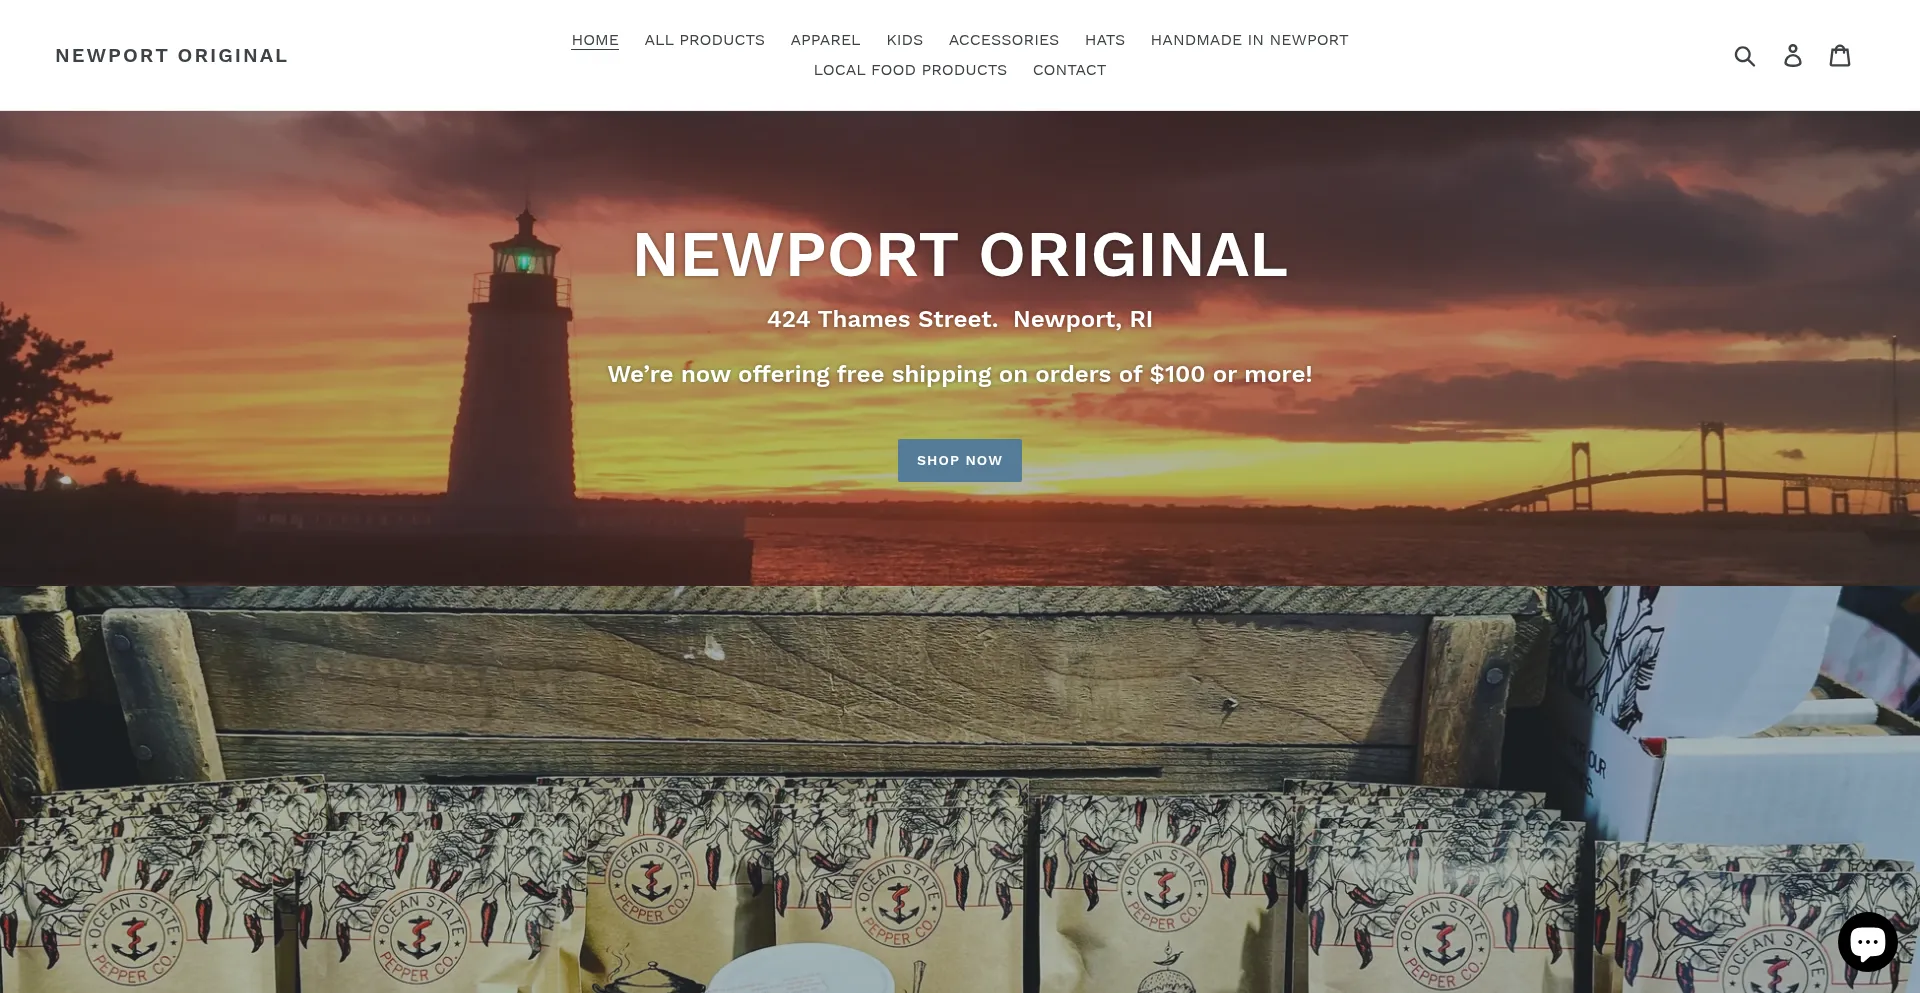Go to LOCAL FOOD PRODUCTS
Viewport: 1920px width, 993px height.
coord(910,70)
